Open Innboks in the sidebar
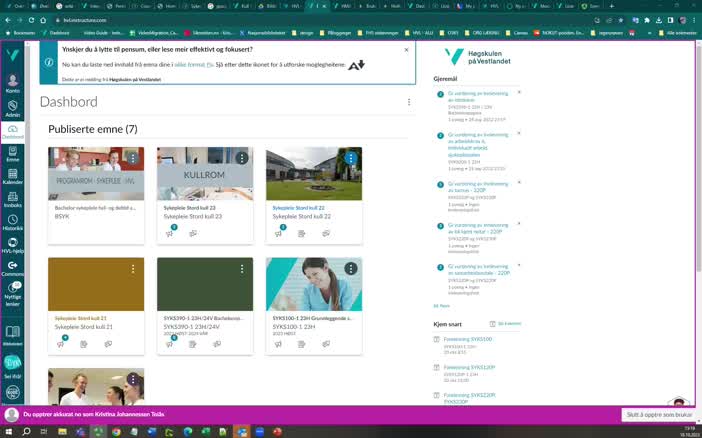Screen dimensions: 702x438 coord(13,197)
